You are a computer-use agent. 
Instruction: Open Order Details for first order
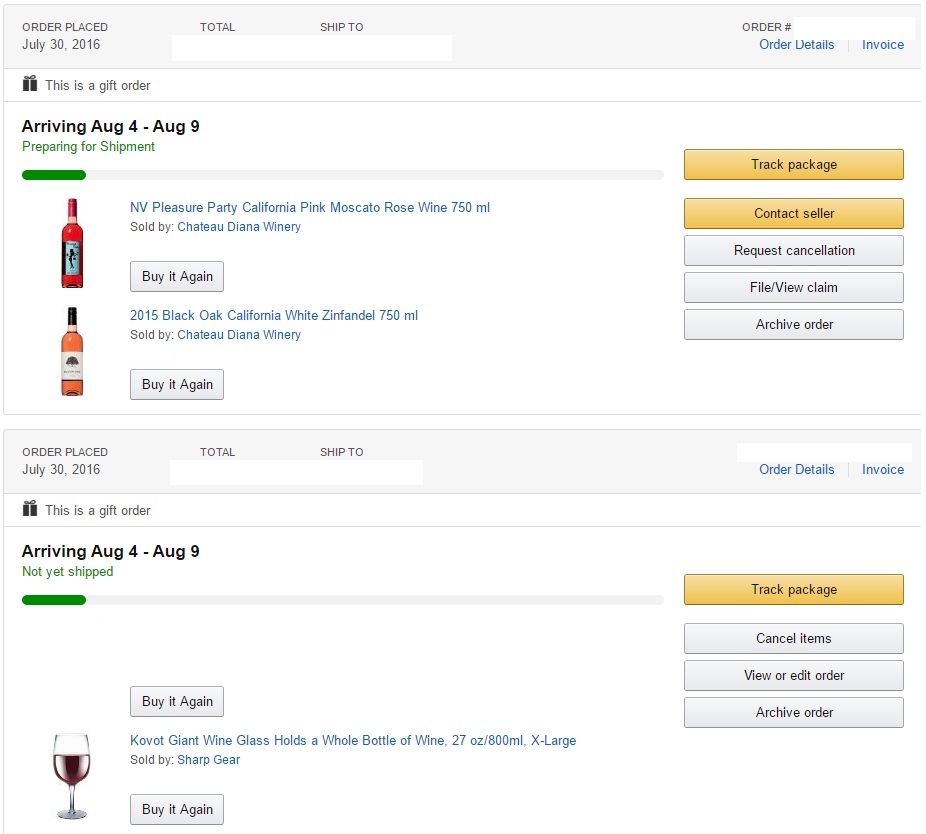pyautogui.click(x=796, y=45)
